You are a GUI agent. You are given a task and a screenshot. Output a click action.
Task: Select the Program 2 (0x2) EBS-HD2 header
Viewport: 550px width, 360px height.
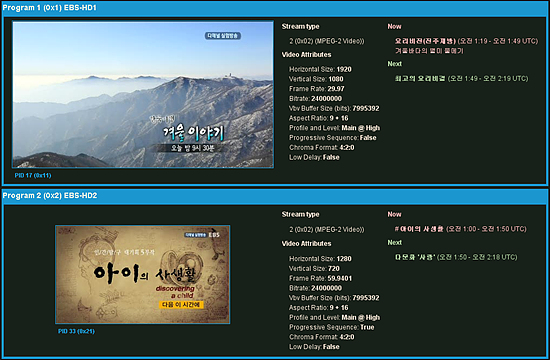coord(50,195)
